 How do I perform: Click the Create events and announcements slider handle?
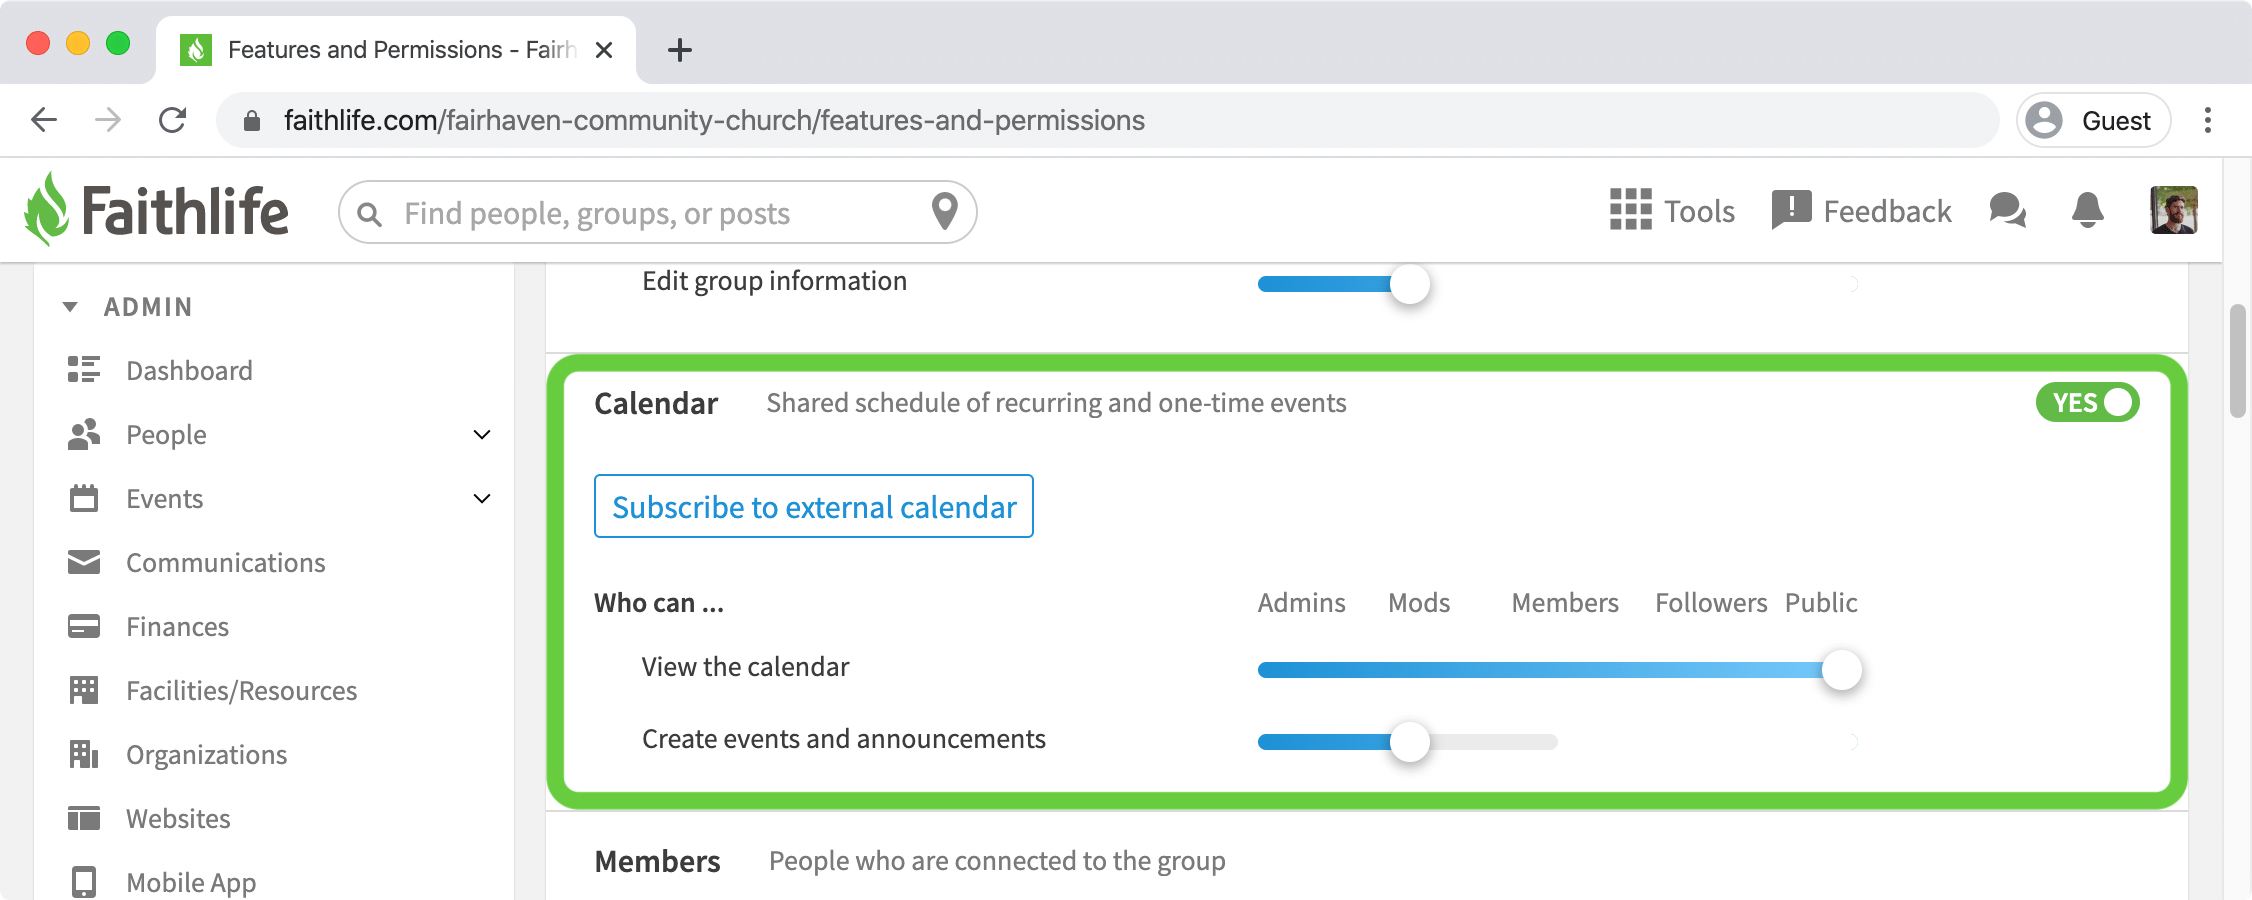click(1410, 742)
